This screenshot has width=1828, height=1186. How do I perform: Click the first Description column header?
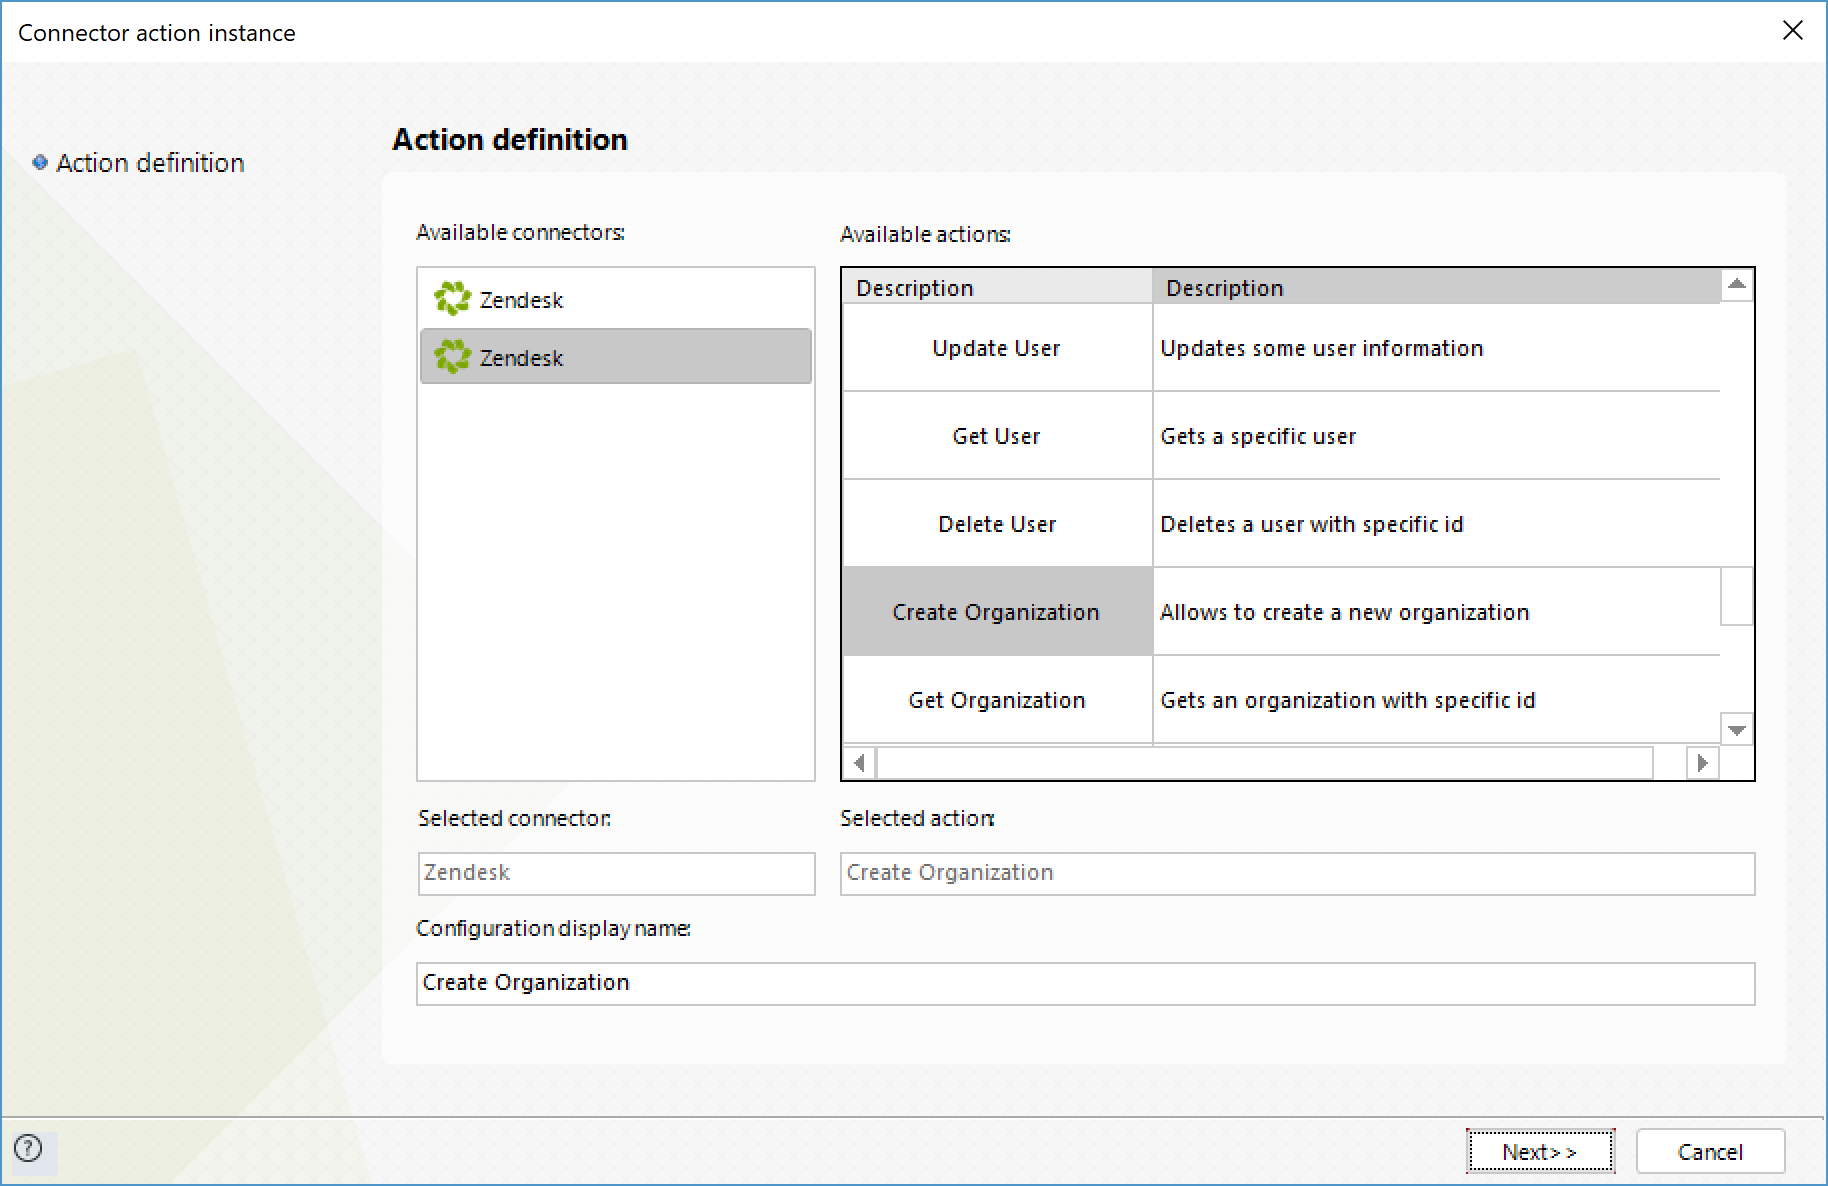(997, 287)
